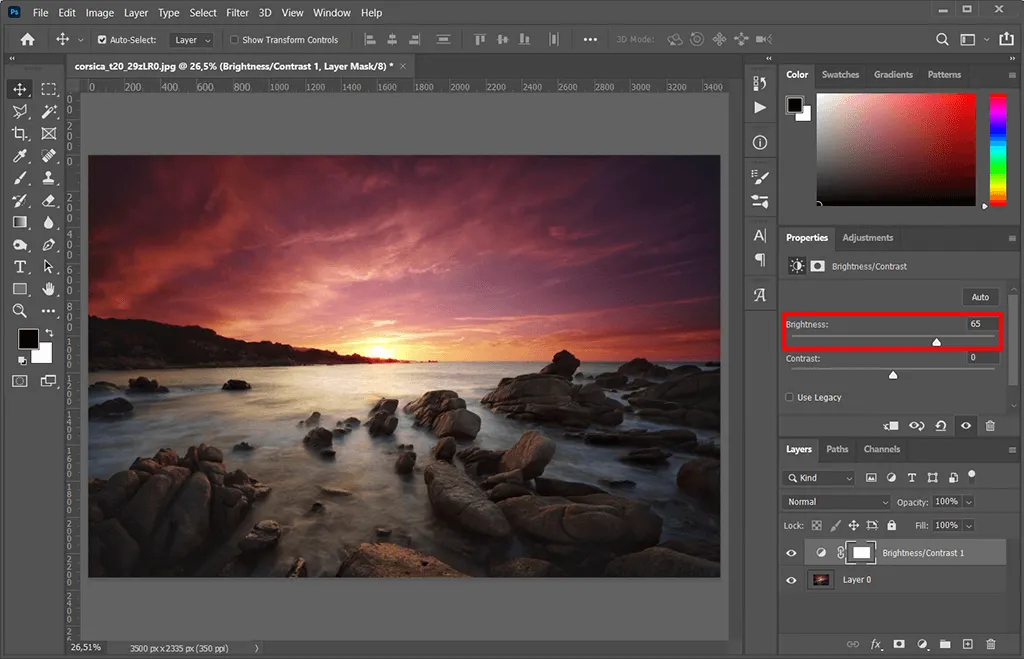Select the Clone Stamp tool

coord(48,178)
